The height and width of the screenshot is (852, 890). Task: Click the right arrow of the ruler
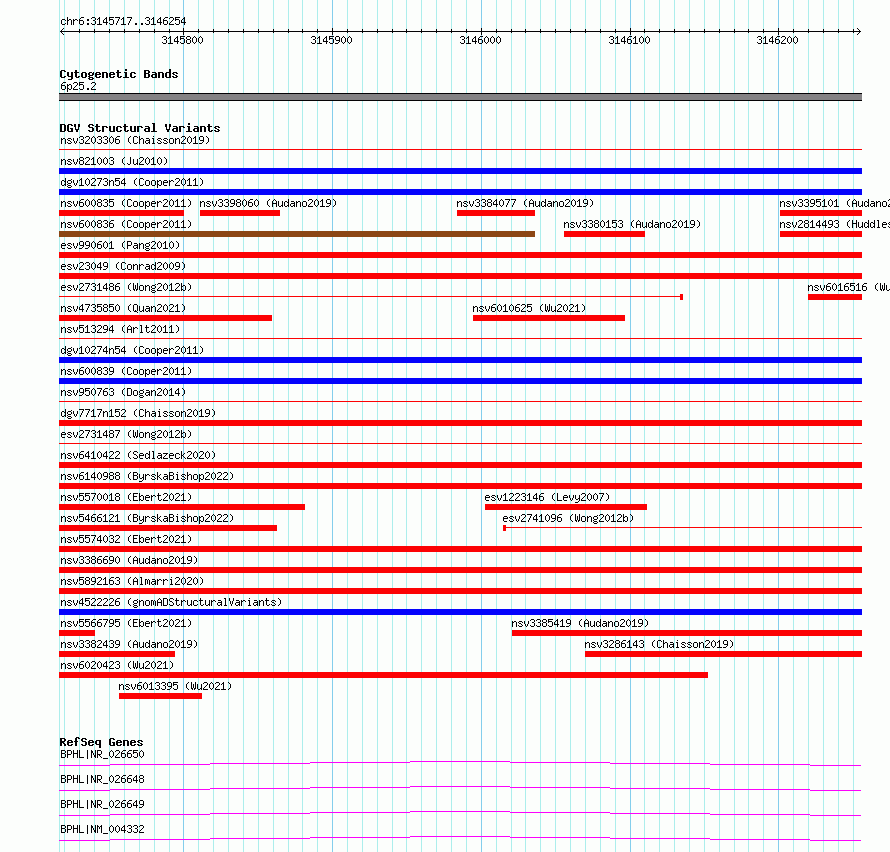[x=858, y=32]
